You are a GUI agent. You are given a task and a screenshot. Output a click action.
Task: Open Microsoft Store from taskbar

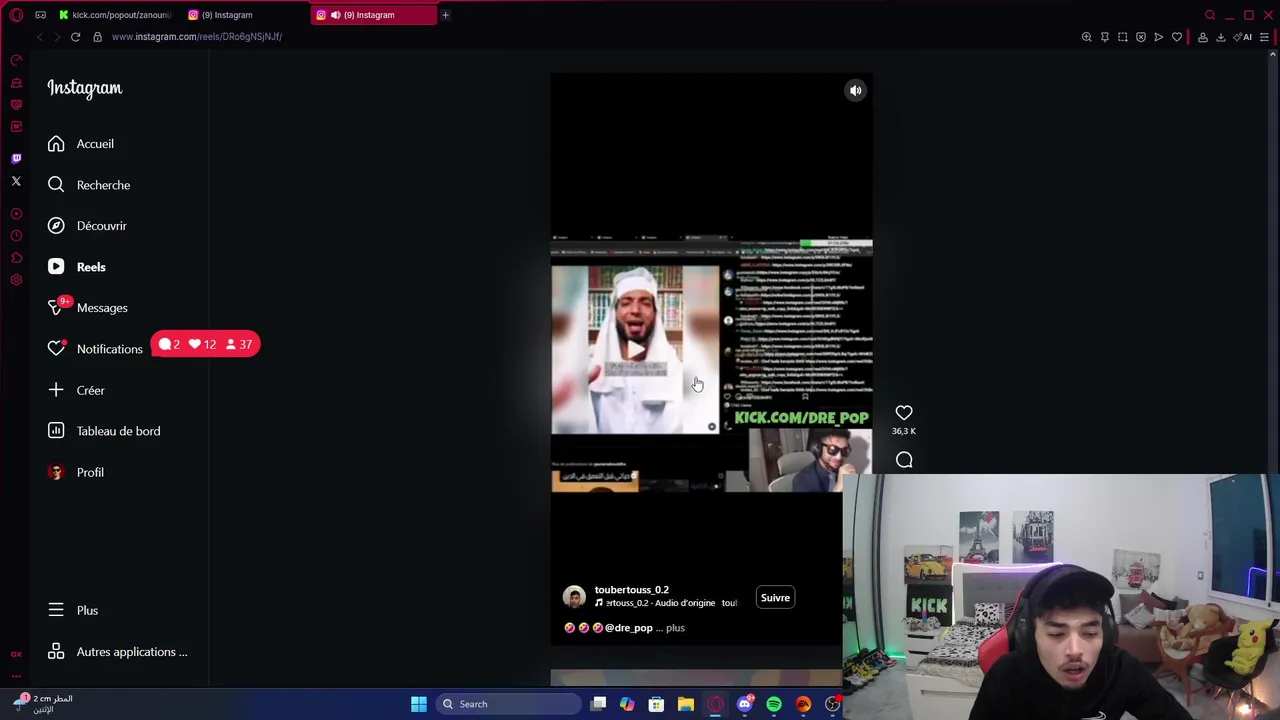(x=657, y=704)
